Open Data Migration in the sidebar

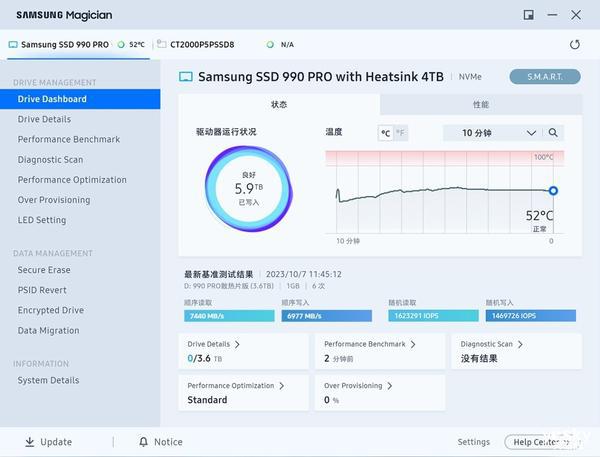pyautogui.click(x=49, y=331)
